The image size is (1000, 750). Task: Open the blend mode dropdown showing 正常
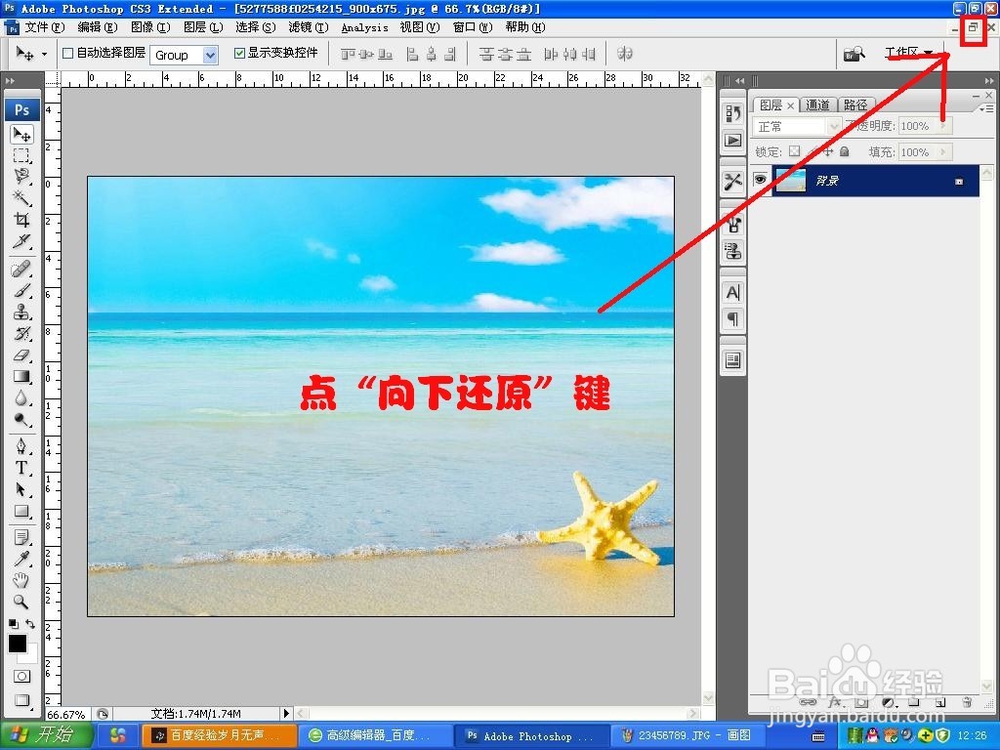point(795,126)
